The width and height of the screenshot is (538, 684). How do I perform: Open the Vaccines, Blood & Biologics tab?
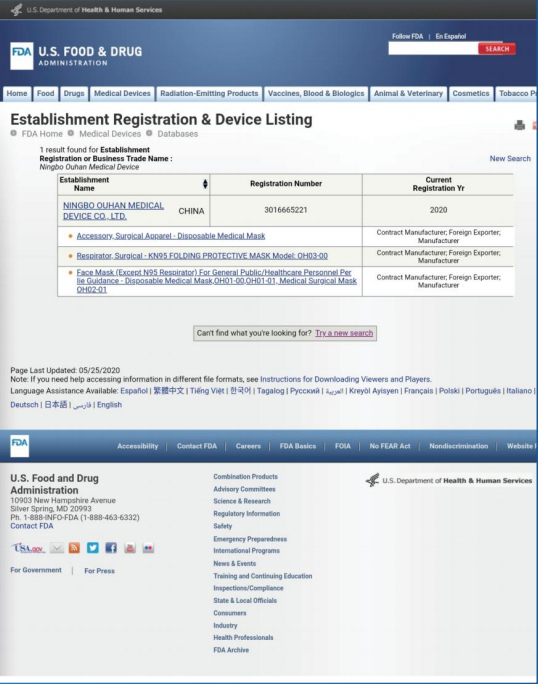click(x=316, y=94)
